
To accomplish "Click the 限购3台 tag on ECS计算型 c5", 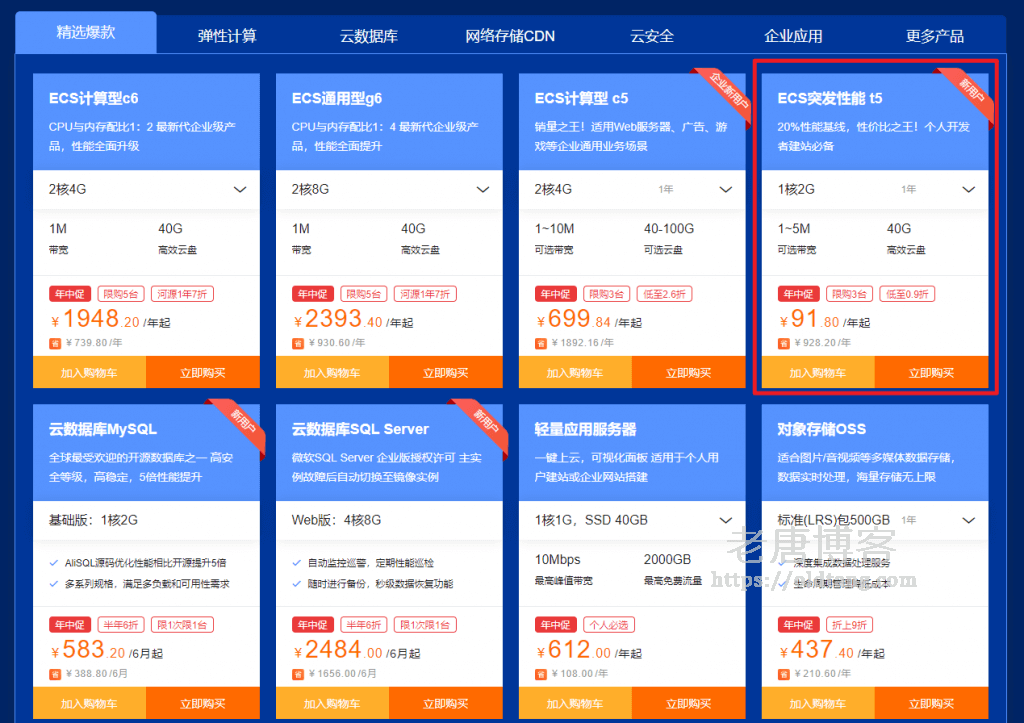I will pos(608,293).
